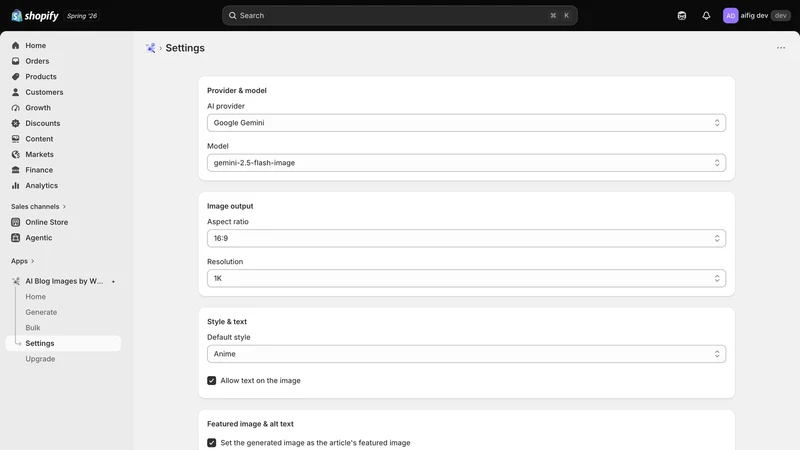Click the Orders inbox icon
Screen dimensions: 800x450
pos(15,61)
